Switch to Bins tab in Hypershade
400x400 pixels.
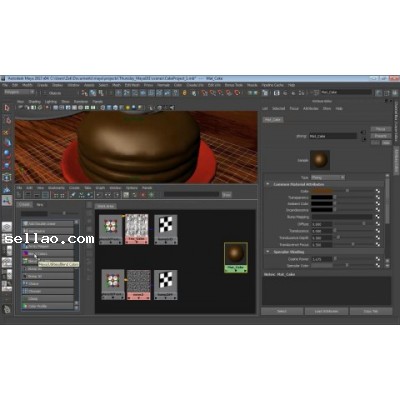pos(40,205)
